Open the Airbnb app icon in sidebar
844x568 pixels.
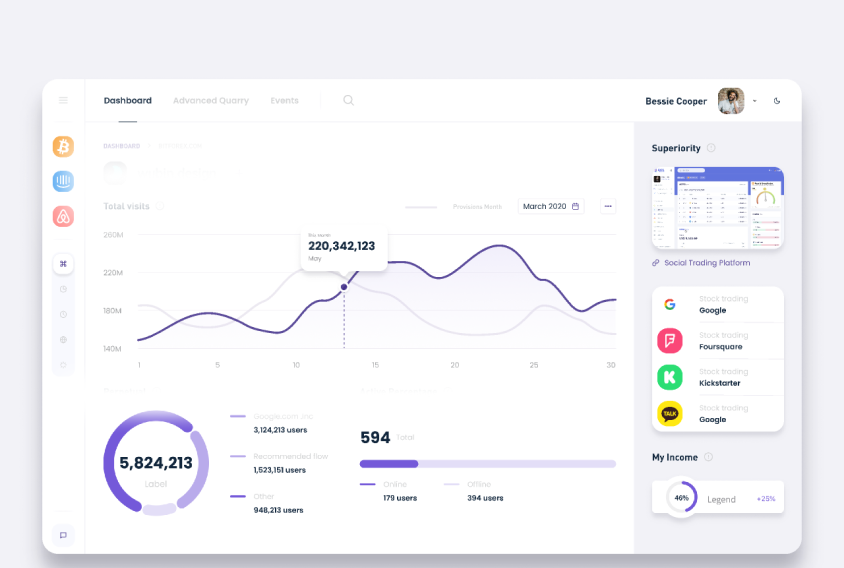click(x=63, y=216)
